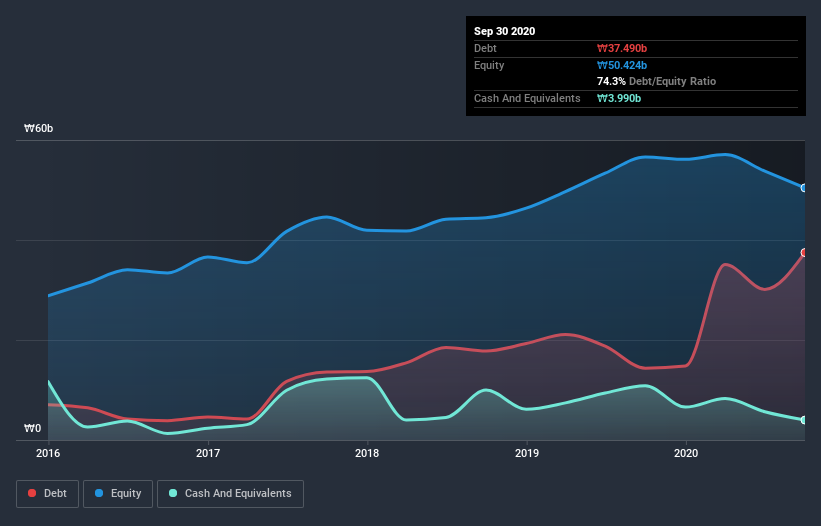
Task: Click the Sep 30 2020 tooltip date
Action: (x=505, y=31)
